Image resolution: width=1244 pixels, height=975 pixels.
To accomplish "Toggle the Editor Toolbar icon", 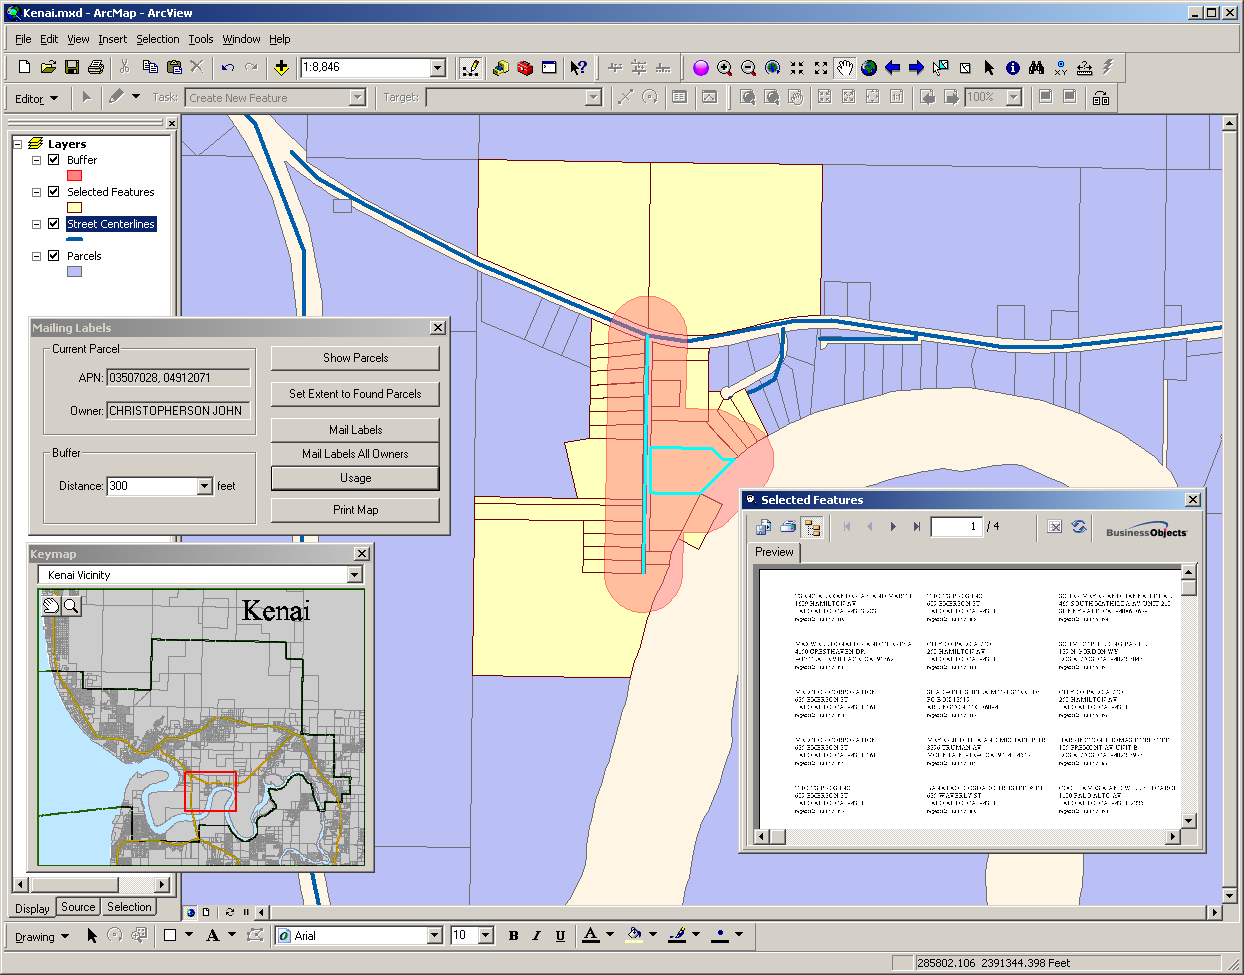I will tap(471, 67).
